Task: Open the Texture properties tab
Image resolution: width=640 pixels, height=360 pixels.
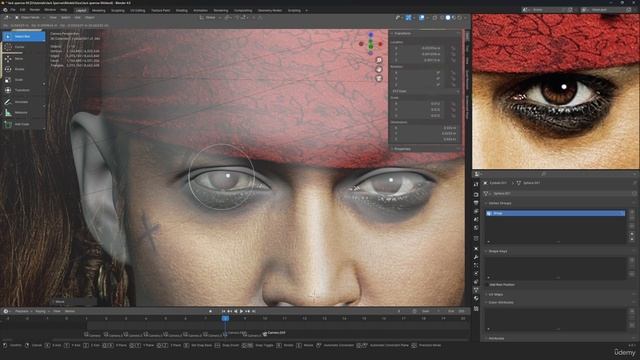Action: pos(476,309)
